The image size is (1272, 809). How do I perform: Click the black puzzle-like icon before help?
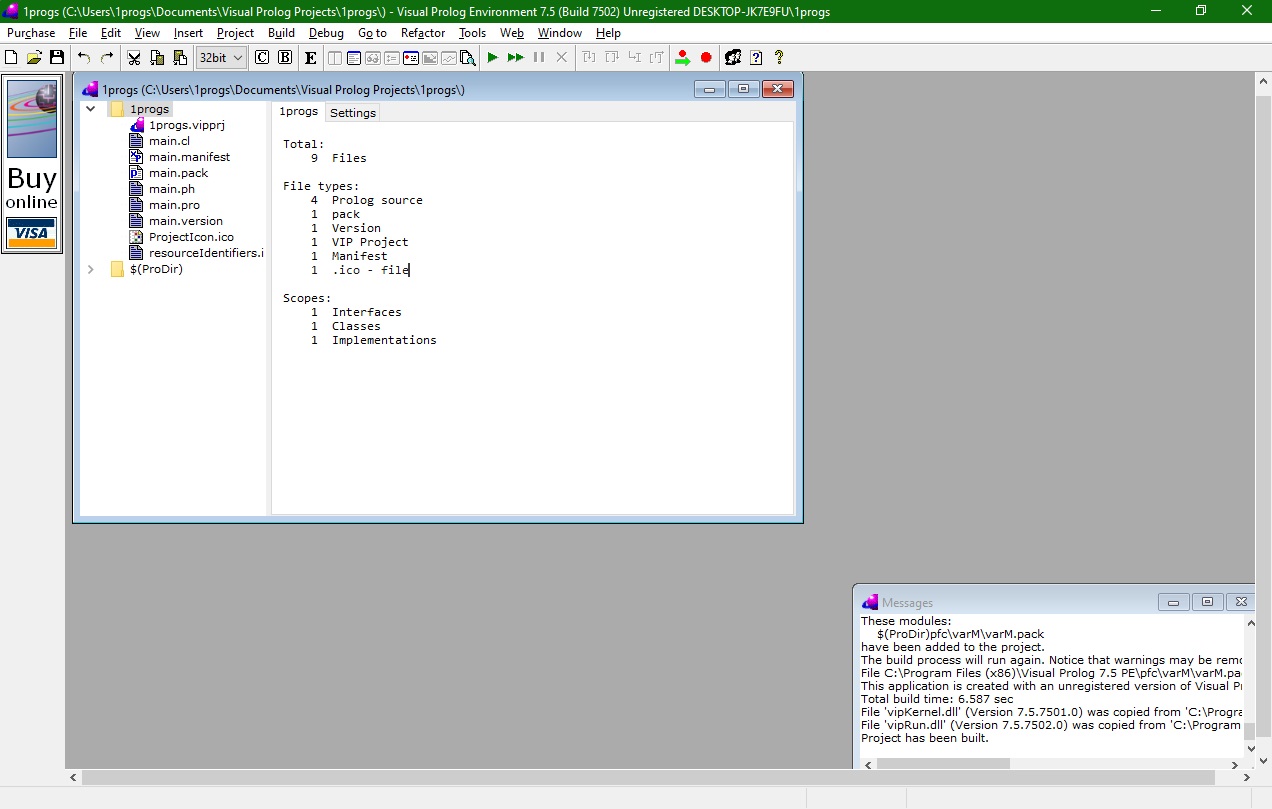point(733,58)
